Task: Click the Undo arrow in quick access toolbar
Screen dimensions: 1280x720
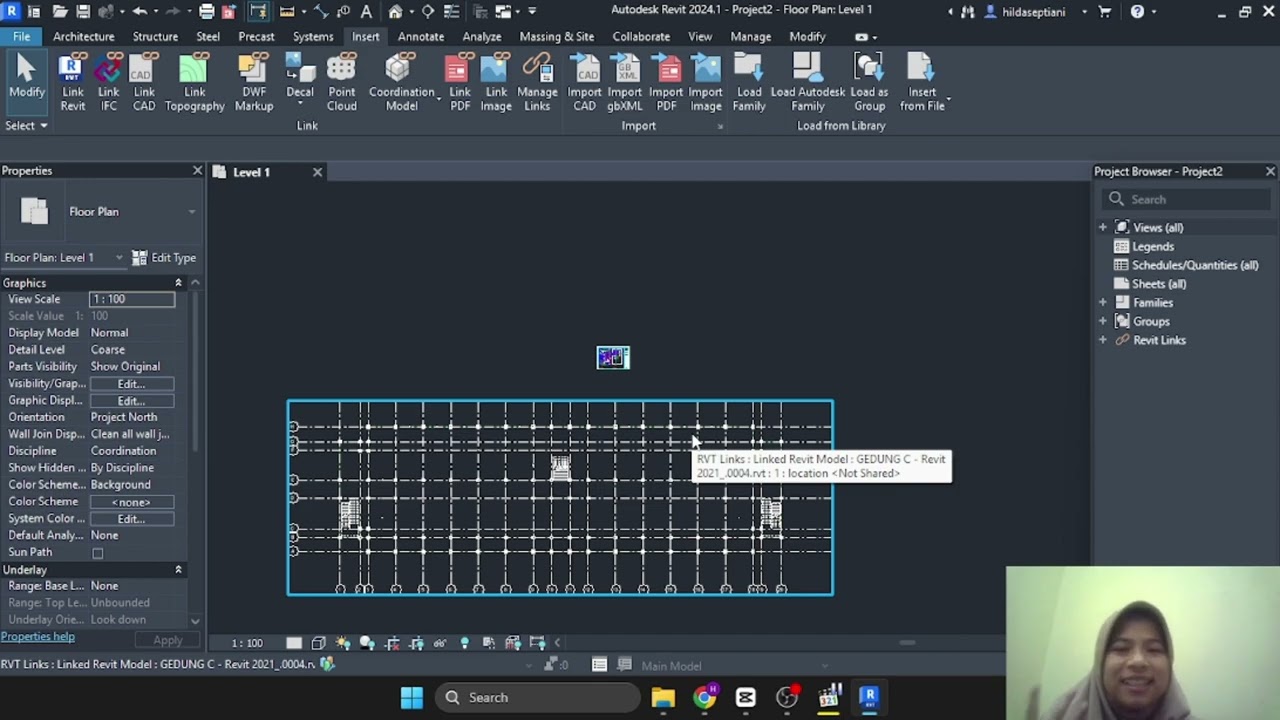Action: coord(139,12)
